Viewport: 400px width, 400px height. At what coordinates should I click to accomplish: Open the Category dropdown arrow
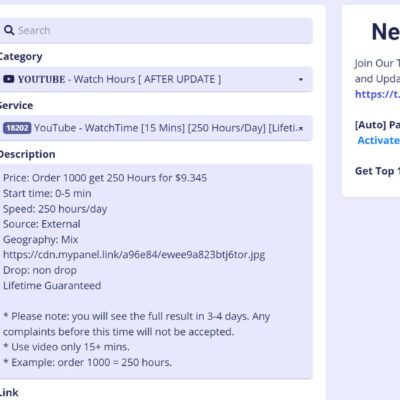301,79
